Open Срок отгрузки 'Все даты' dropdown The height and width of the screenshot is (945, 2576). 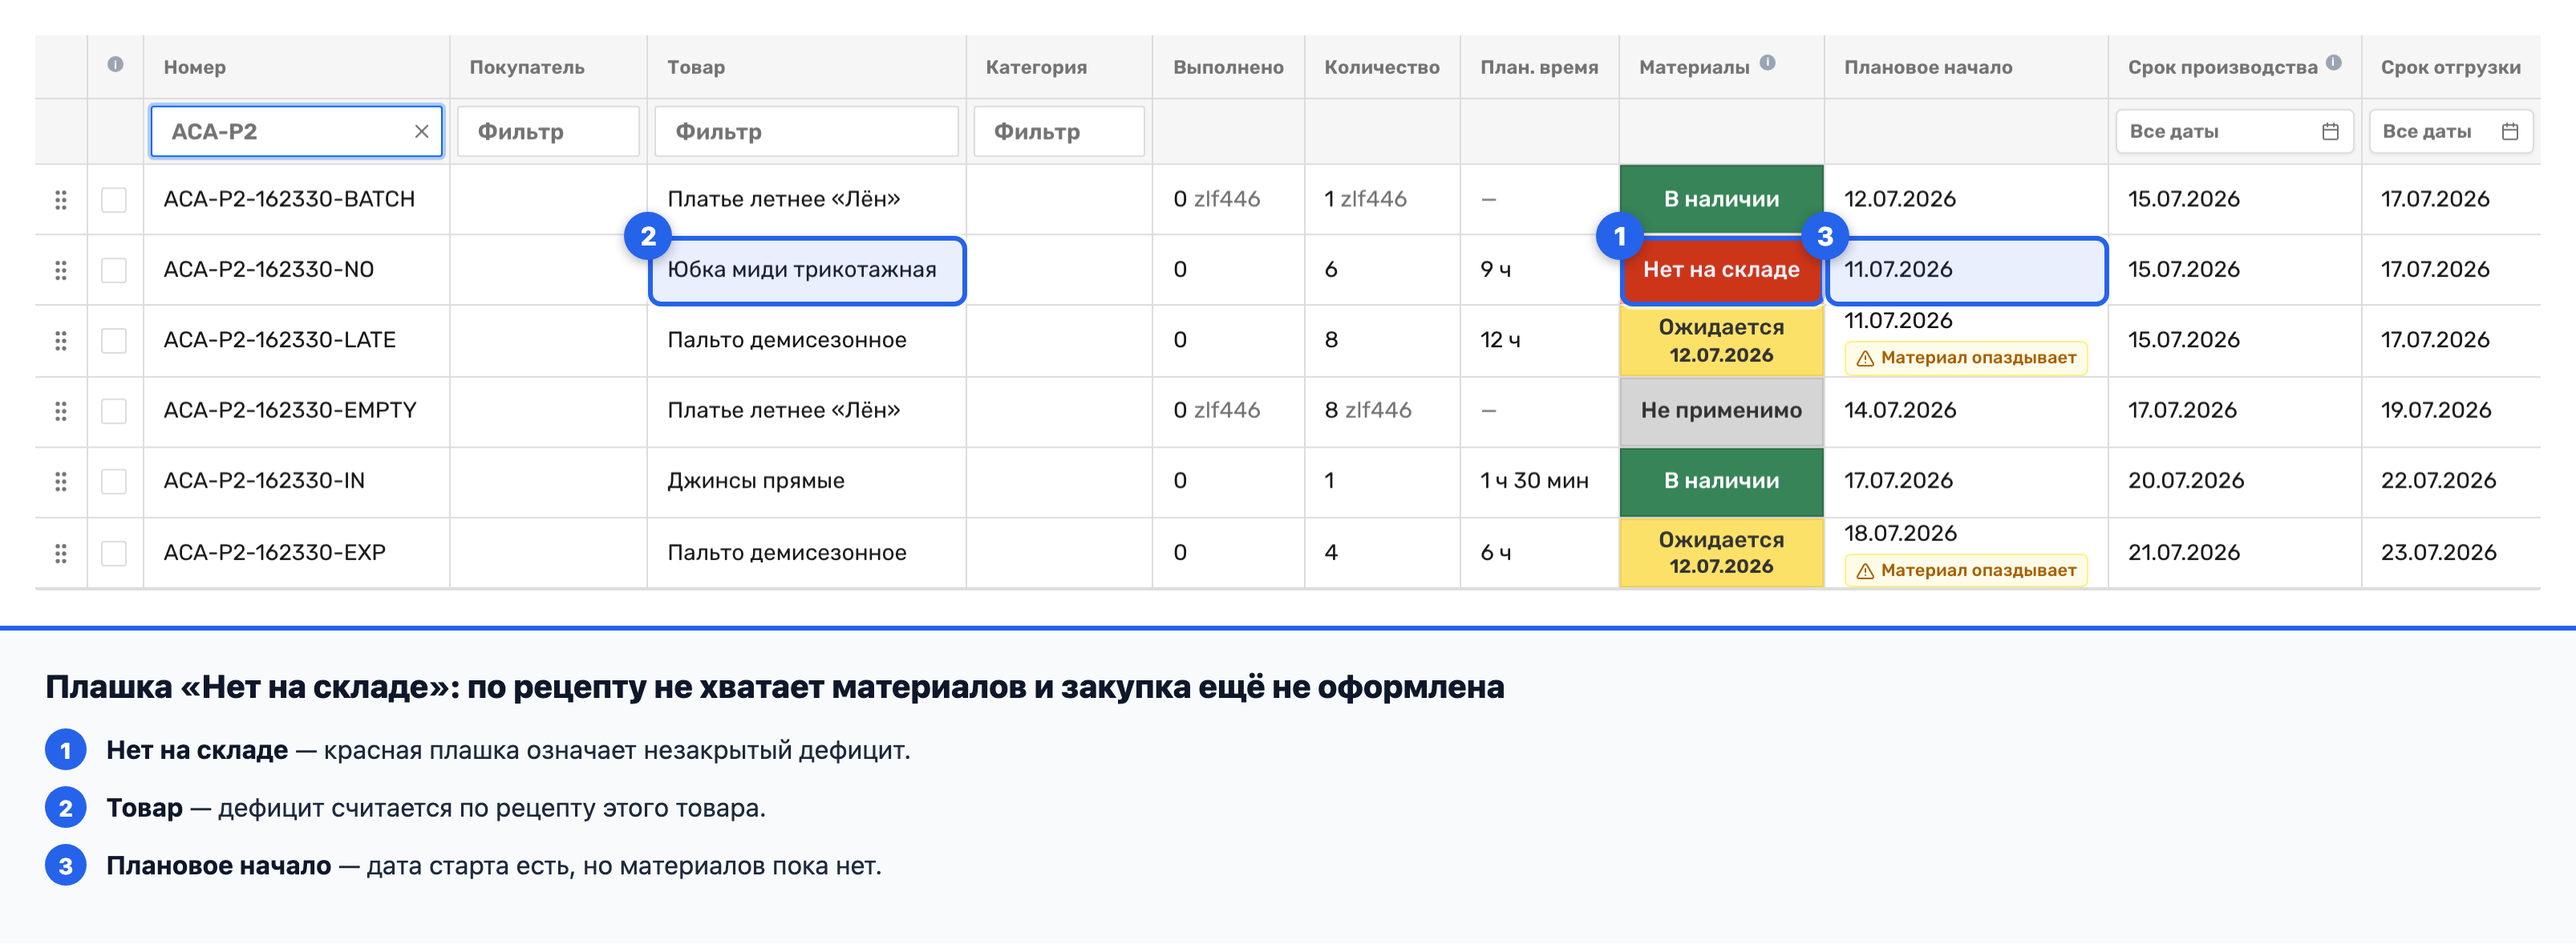[2450, 131]
